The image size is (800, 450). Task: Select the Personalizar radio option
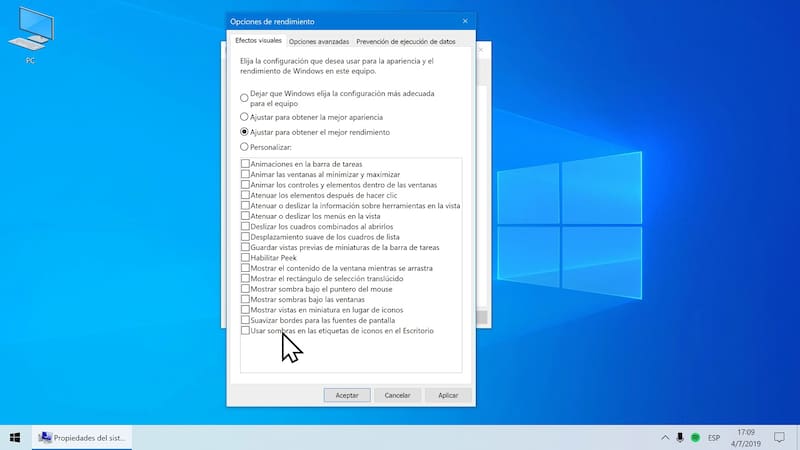tap(244, 147)
